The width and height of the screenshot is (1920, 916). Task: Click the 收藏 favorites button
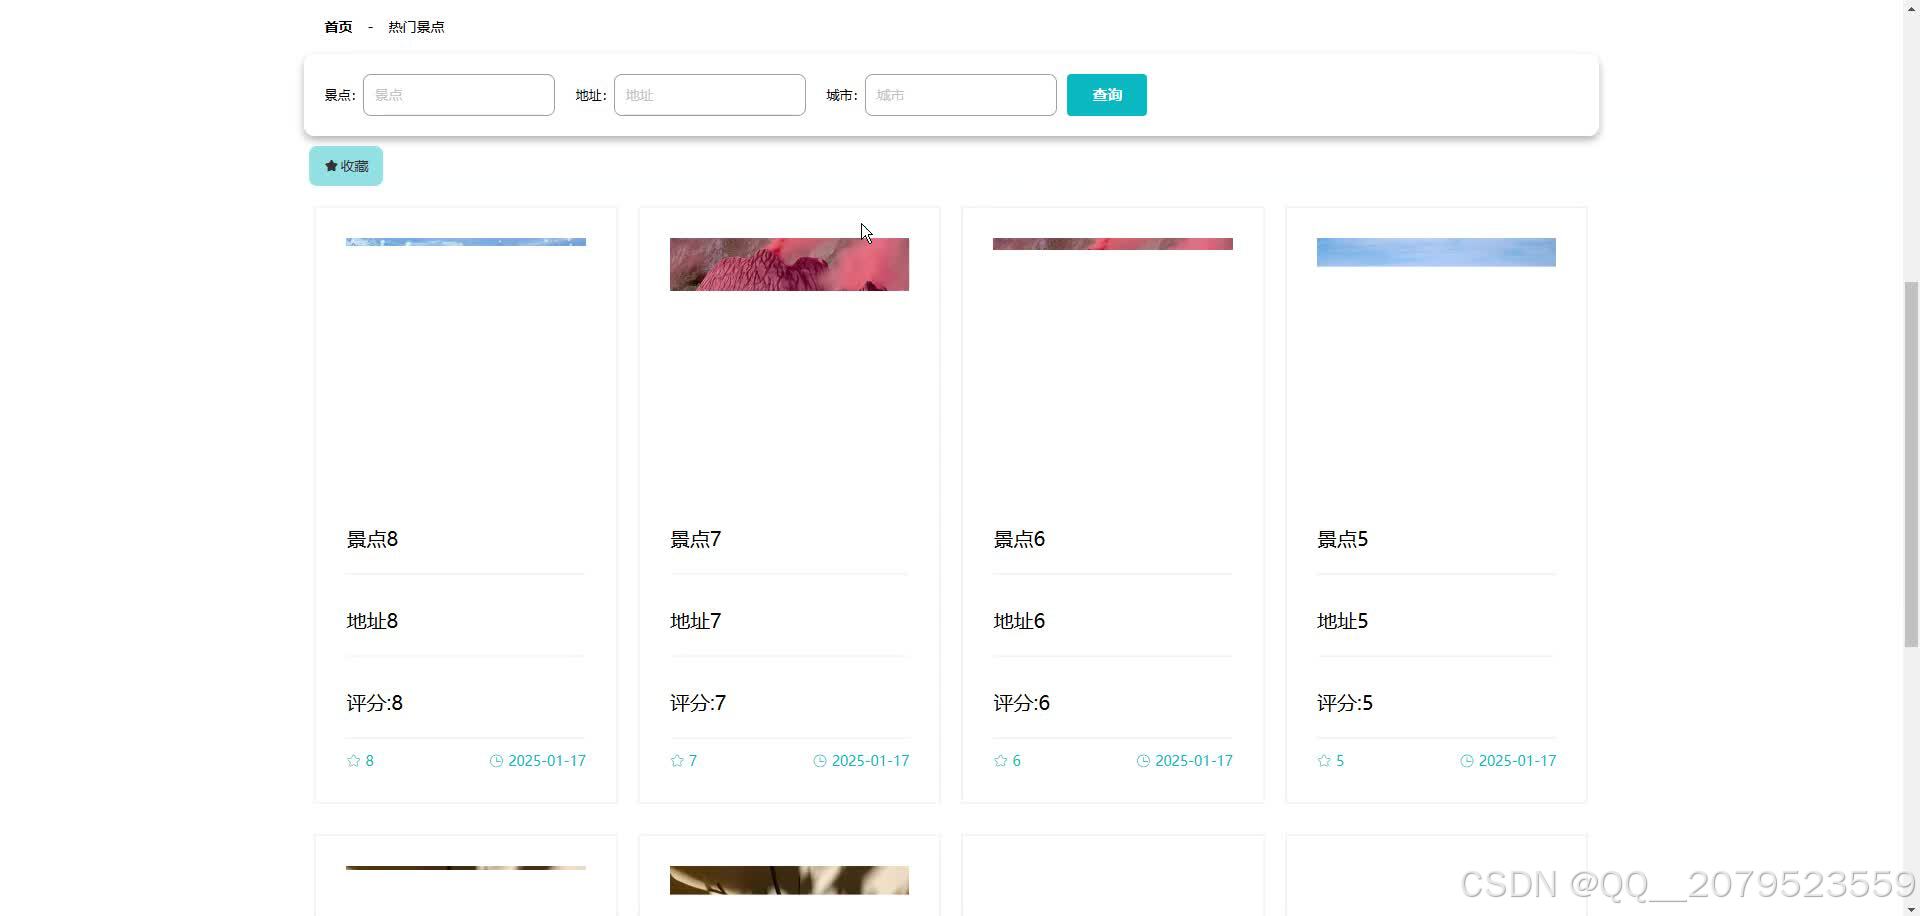coord(346,166)
